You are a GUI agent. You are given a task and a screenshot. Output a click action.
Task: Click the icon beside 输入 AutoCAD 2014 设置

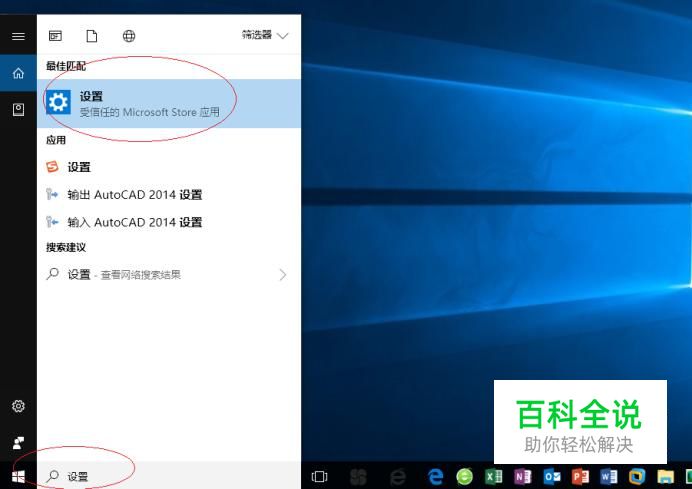52,222
